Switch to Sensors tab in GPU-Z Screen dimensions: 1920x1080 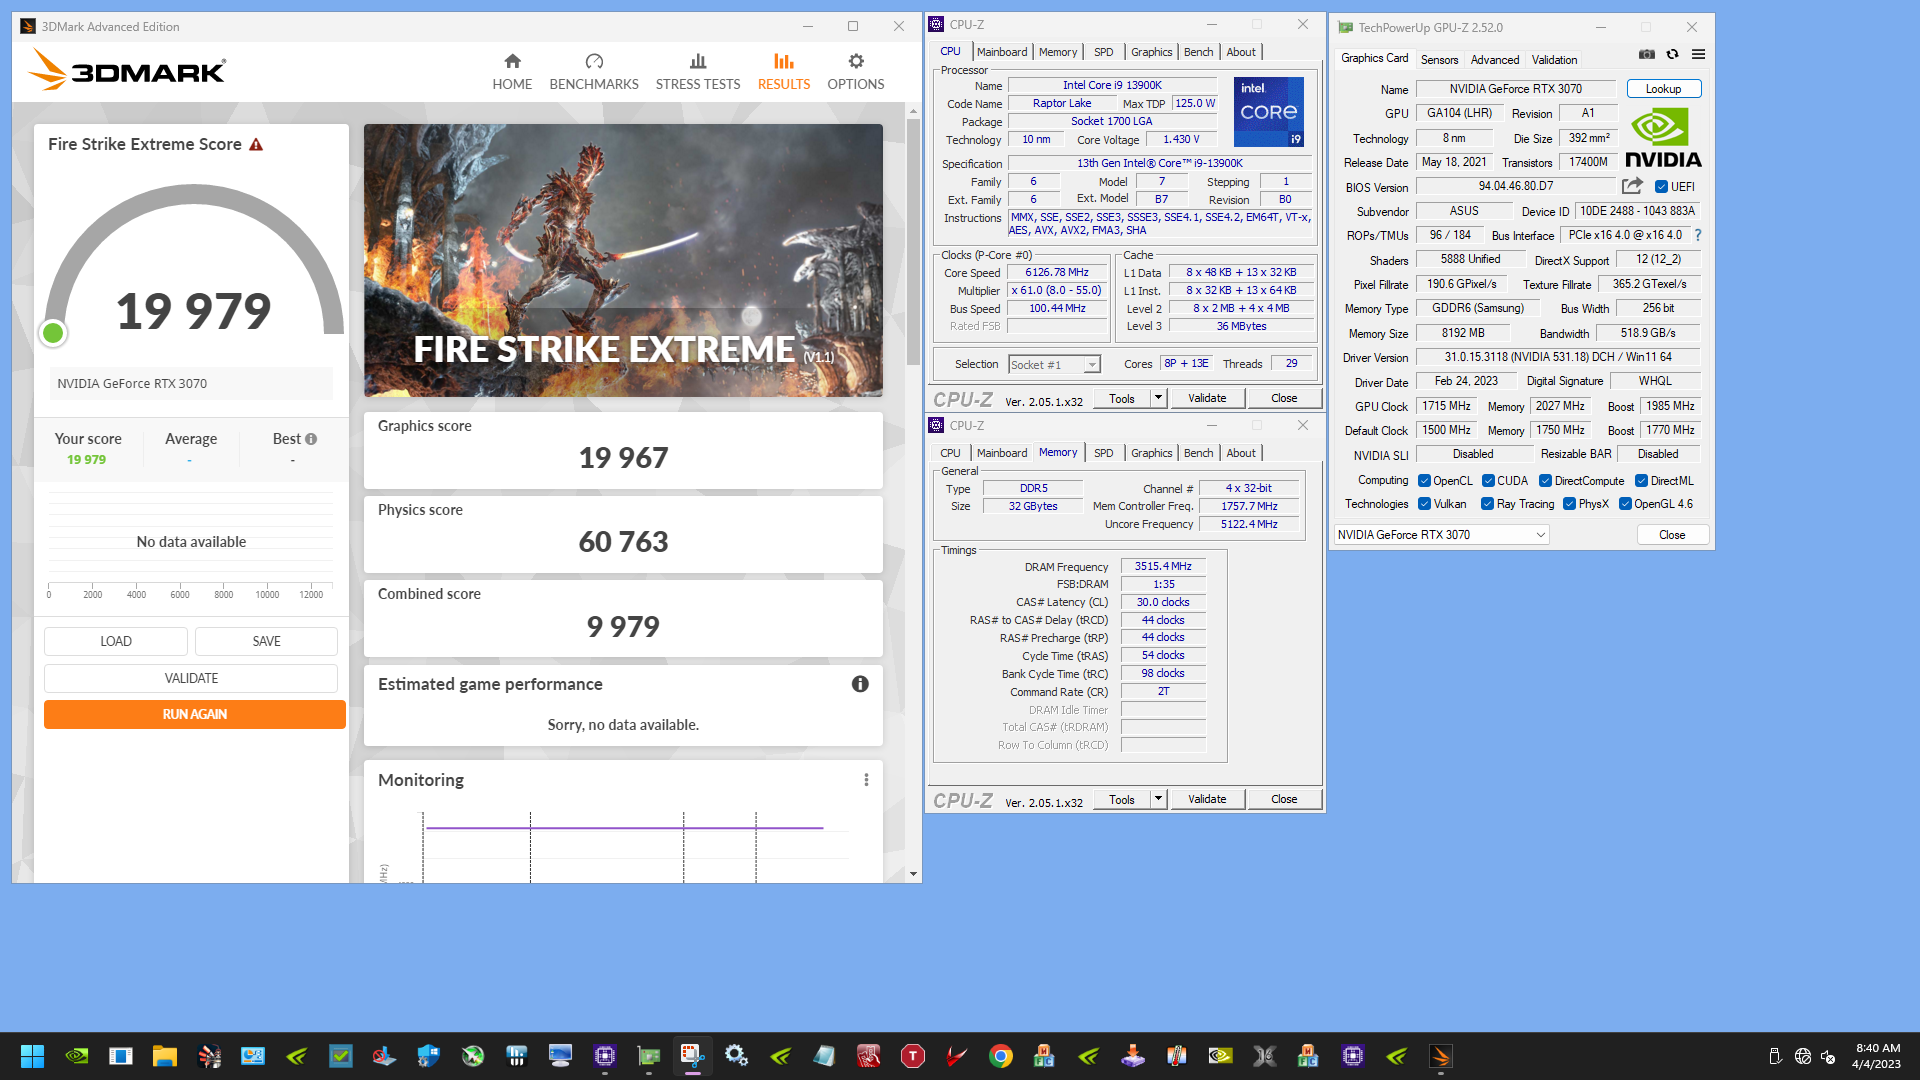coord(1439,60)
